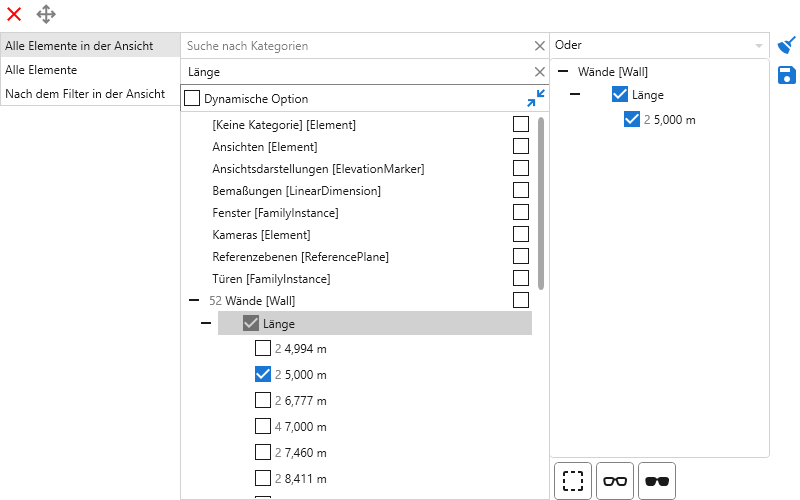Click the red X close icon
The image size is (800, 500).
pos(14,14)
